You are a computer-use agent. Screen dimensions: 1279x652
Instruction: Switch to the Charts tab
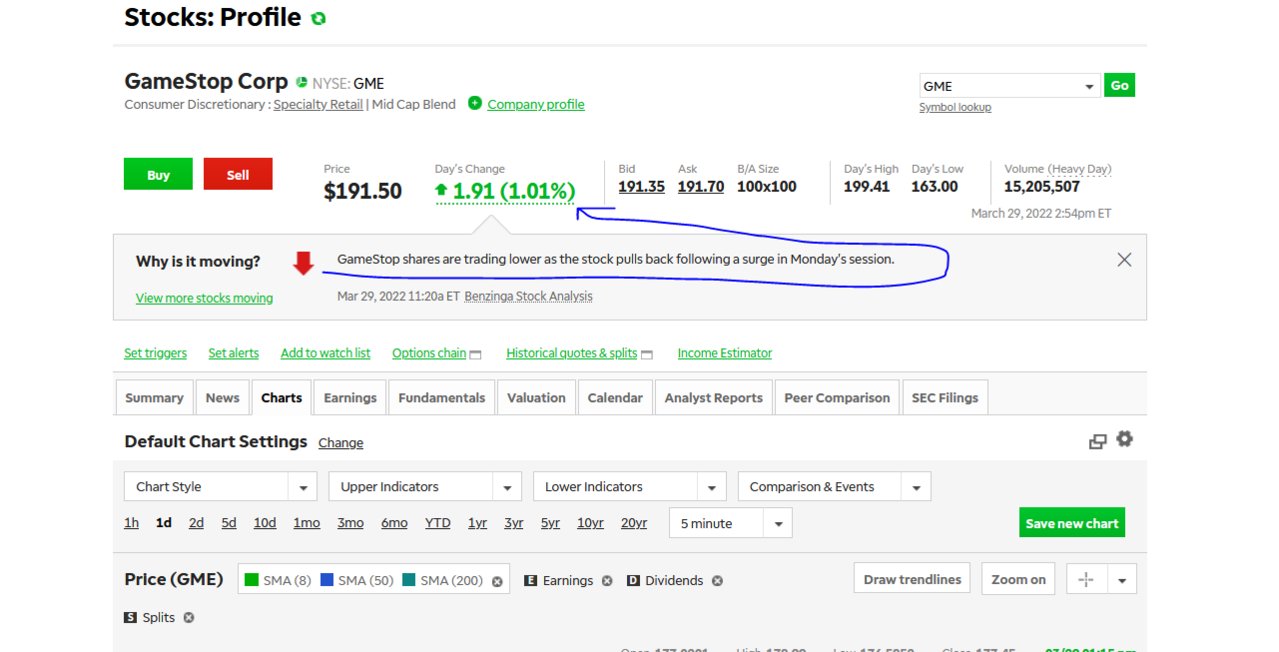pos(281,397)
